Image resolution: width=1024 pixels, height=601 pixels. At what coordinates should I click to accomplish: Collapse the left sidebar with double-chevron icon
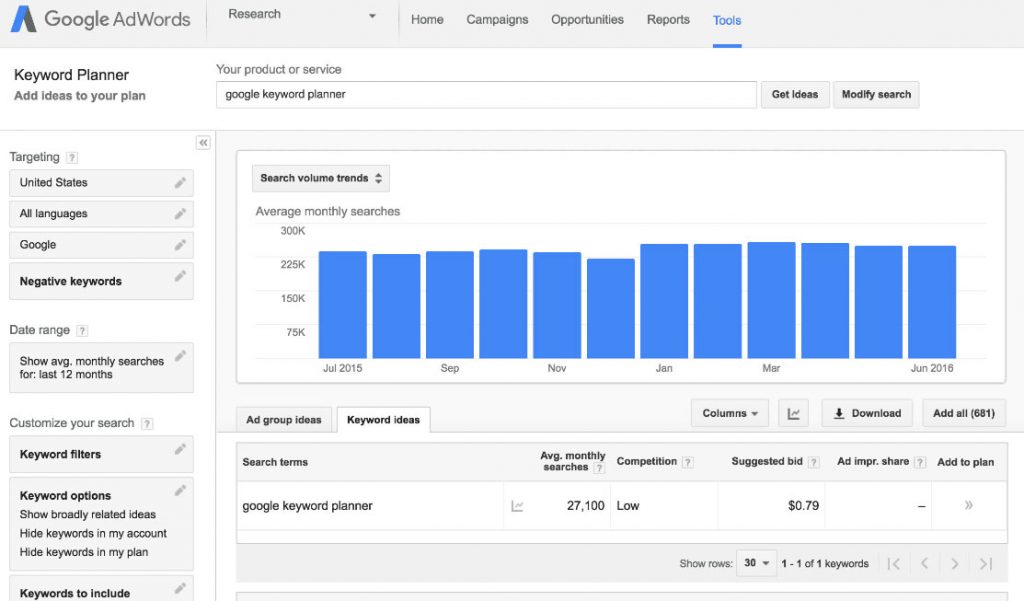203,142
